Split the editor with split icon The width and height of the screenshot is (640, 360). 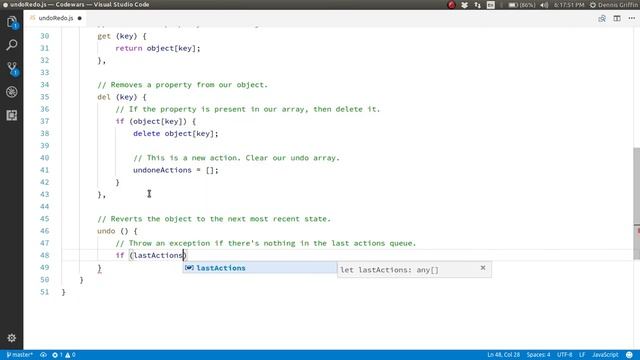point(617,18)
